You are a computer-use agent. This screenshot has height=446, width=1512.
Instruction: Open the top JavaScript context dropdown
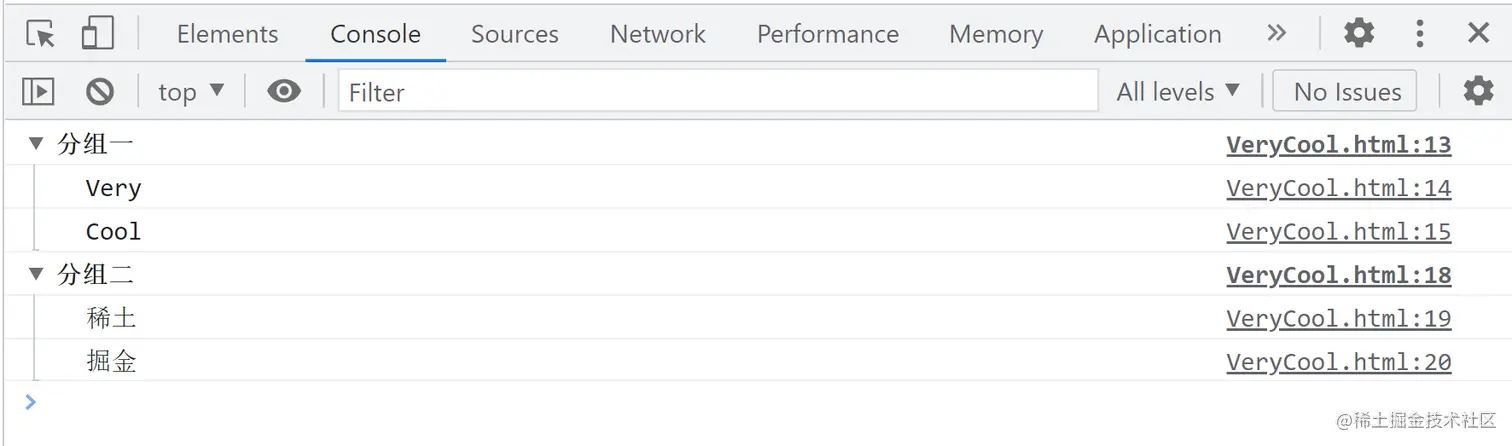(191, 92)
